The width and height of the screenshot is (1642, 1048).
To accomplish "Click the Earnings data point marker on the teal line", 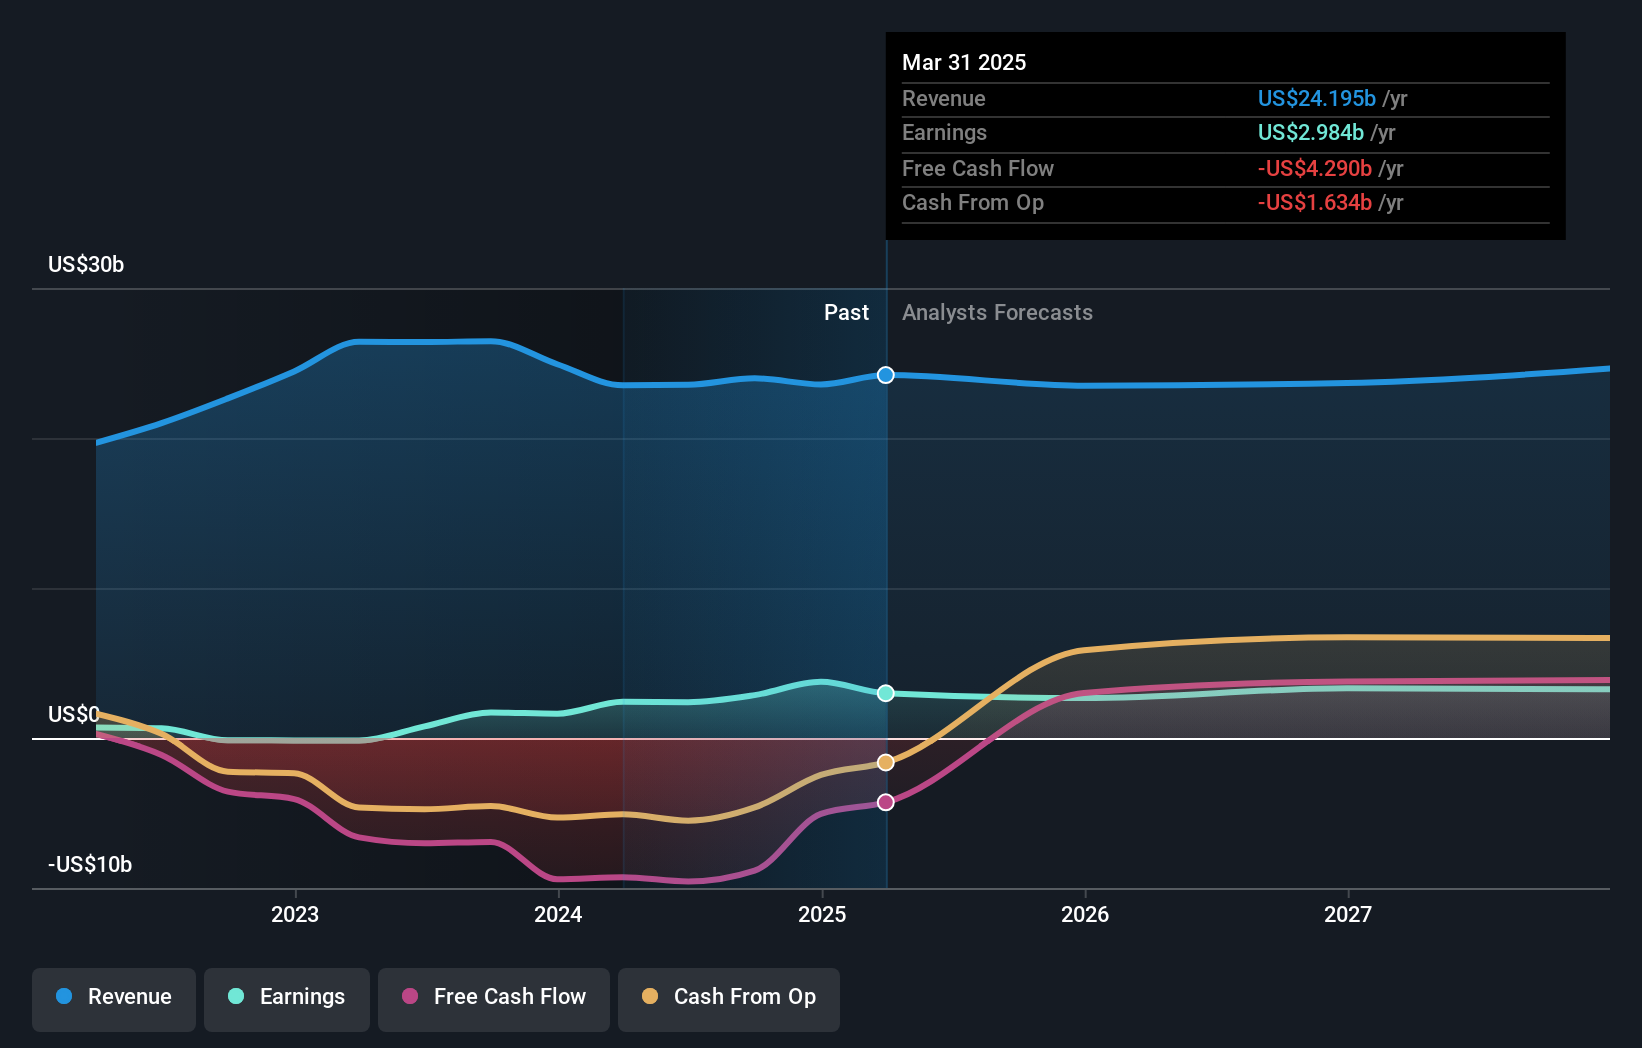I will click(886, 693).
